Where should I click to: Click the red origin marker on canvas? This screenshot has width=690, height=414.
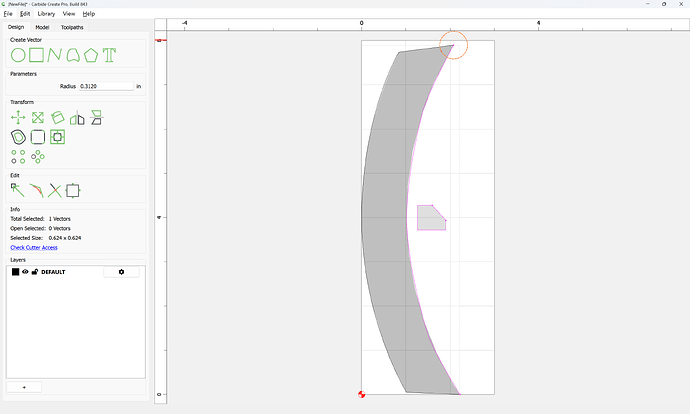coord(362,394)
